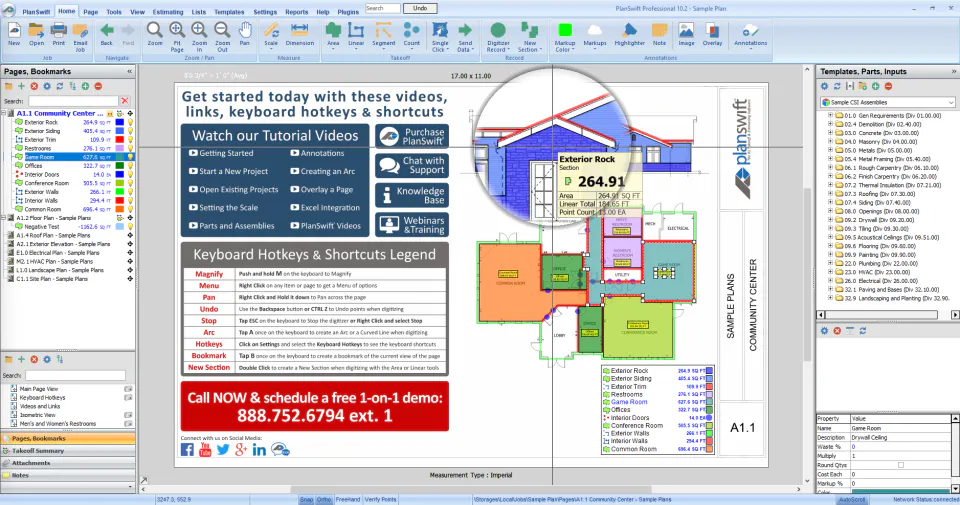Toggle lightbulb visibility for Offices
960x505 pixels.
[130, 166]
